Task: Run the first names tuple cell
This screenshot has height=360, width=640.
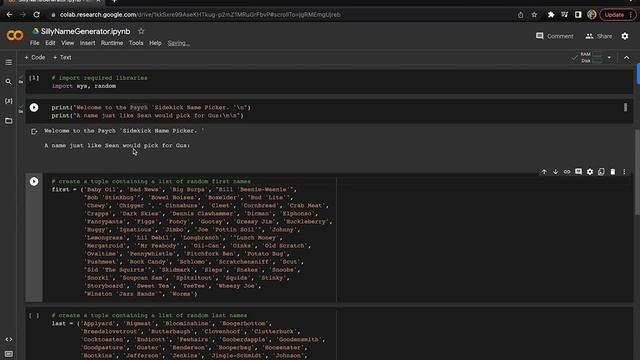Action: point(34,181)
